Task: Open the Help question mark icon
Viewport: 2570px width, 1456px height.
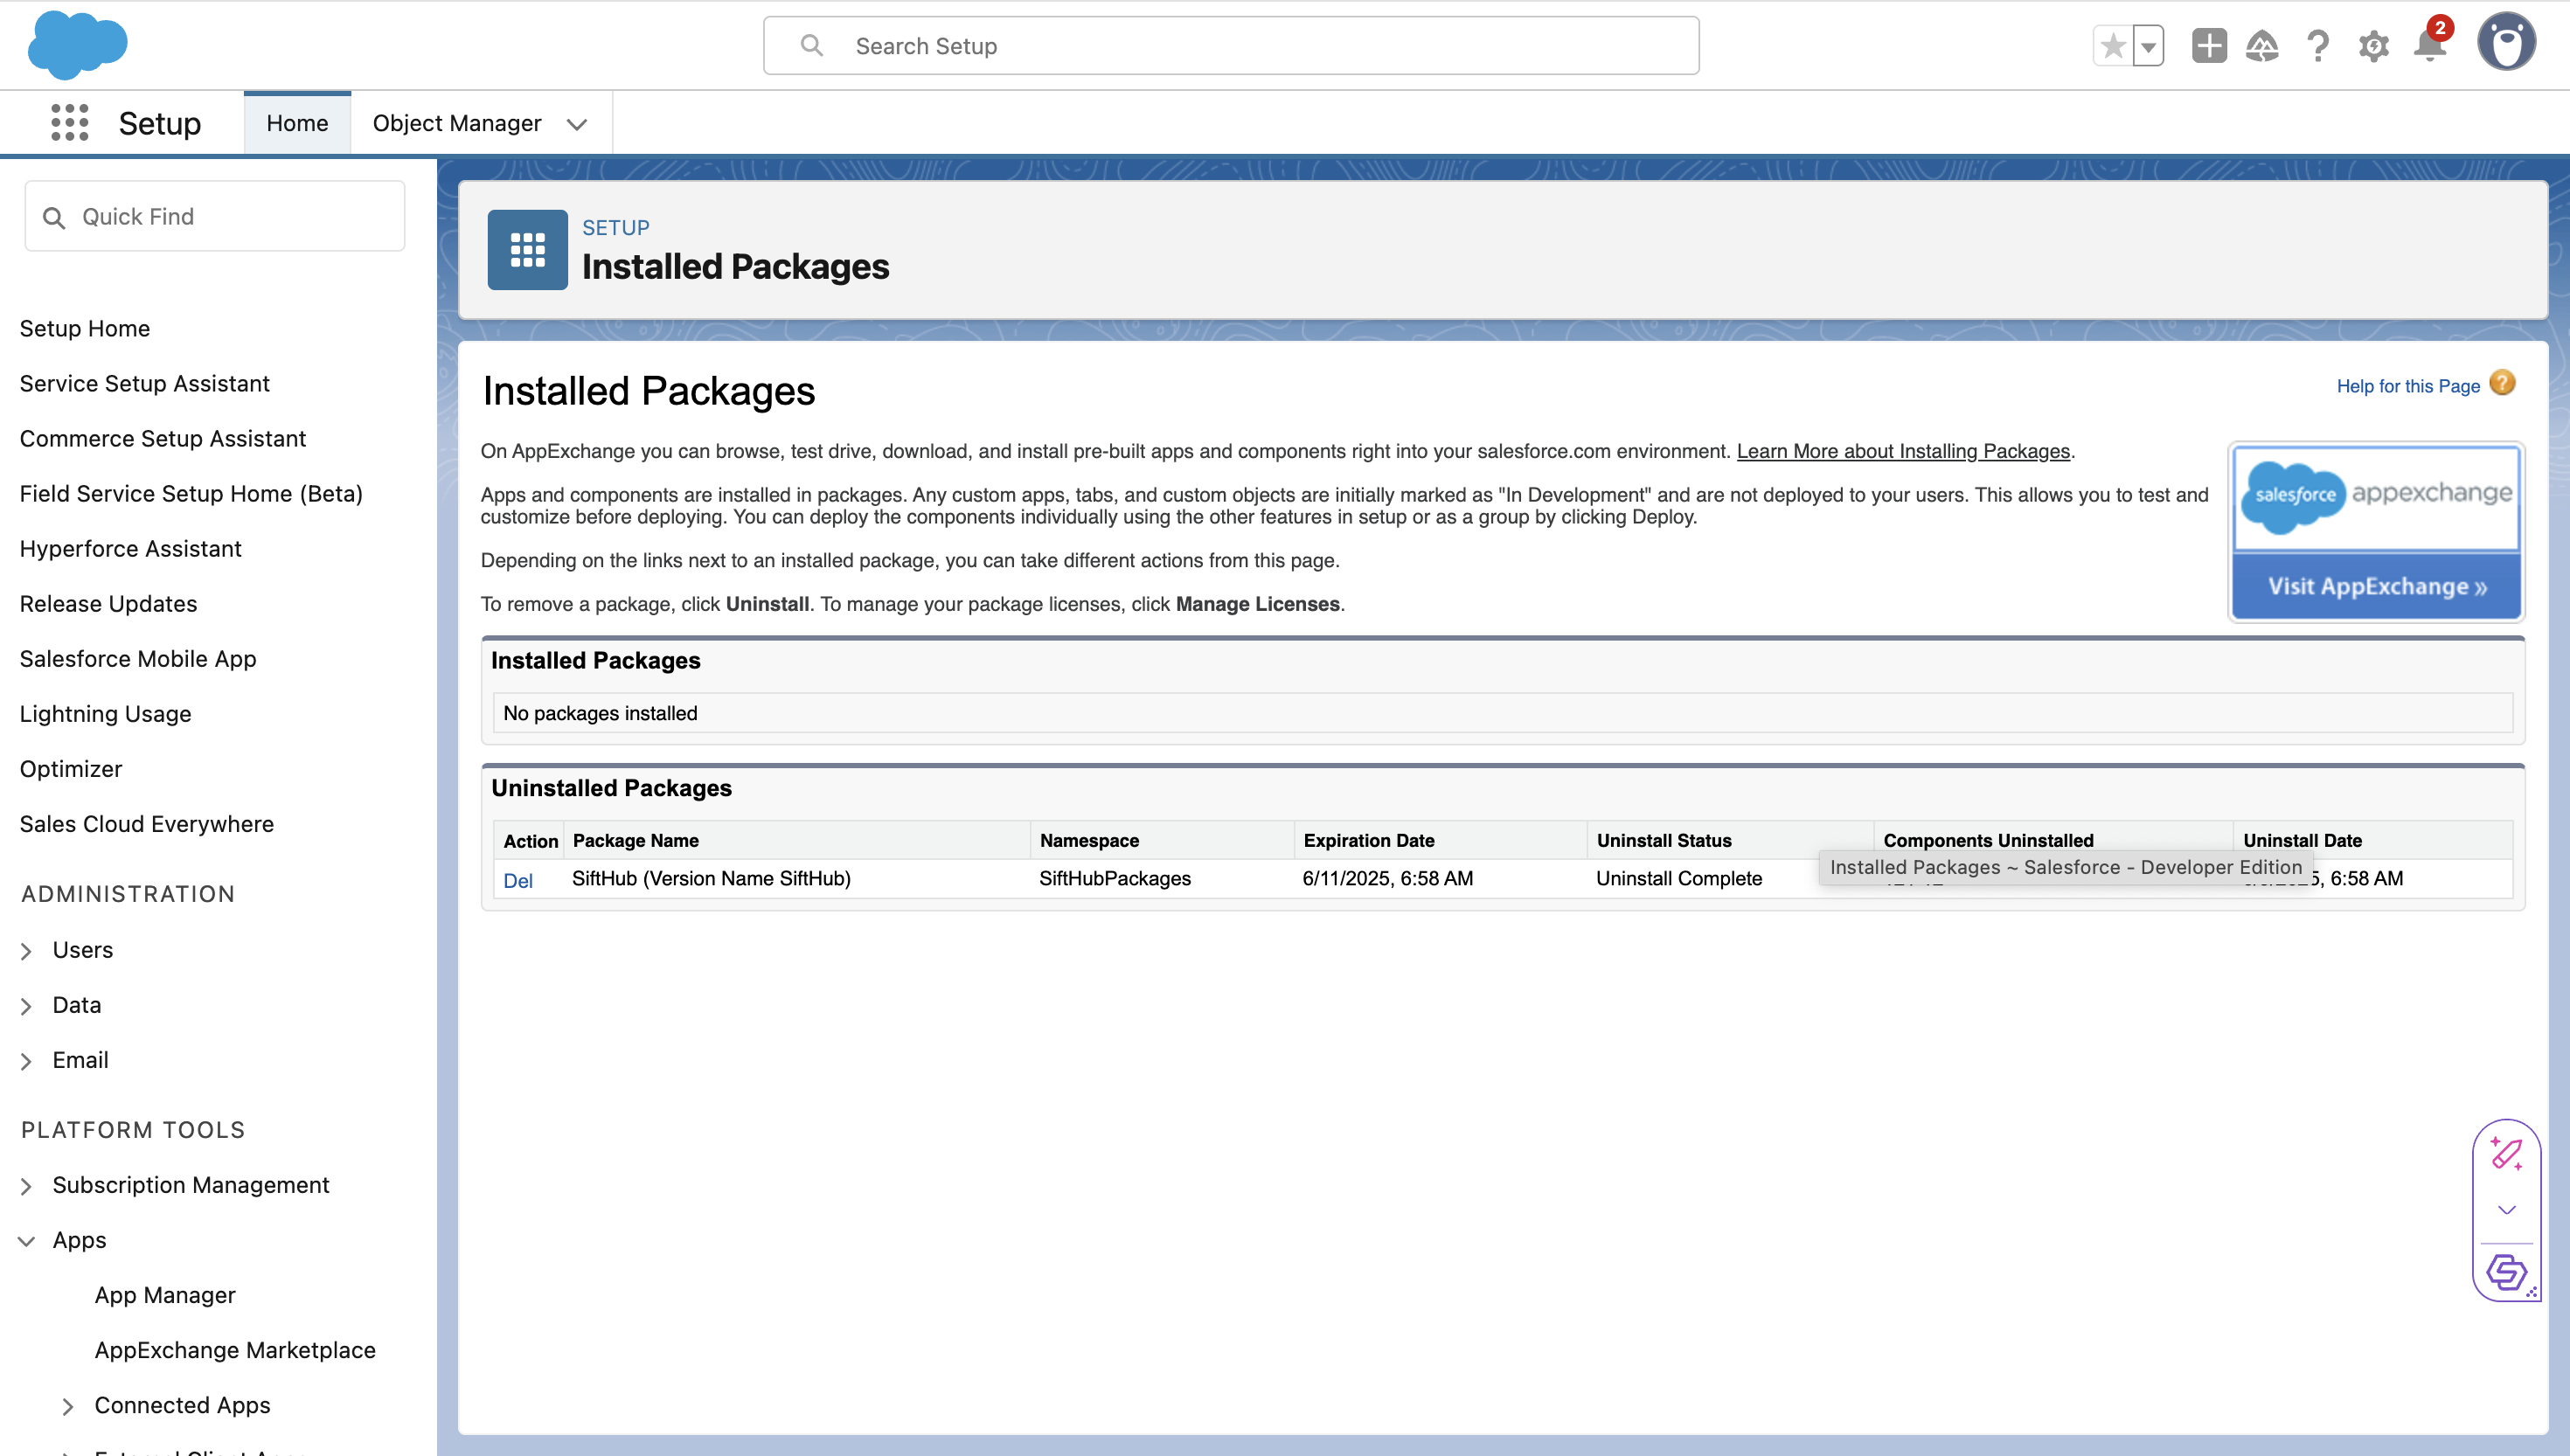Action: [2317, 46]
